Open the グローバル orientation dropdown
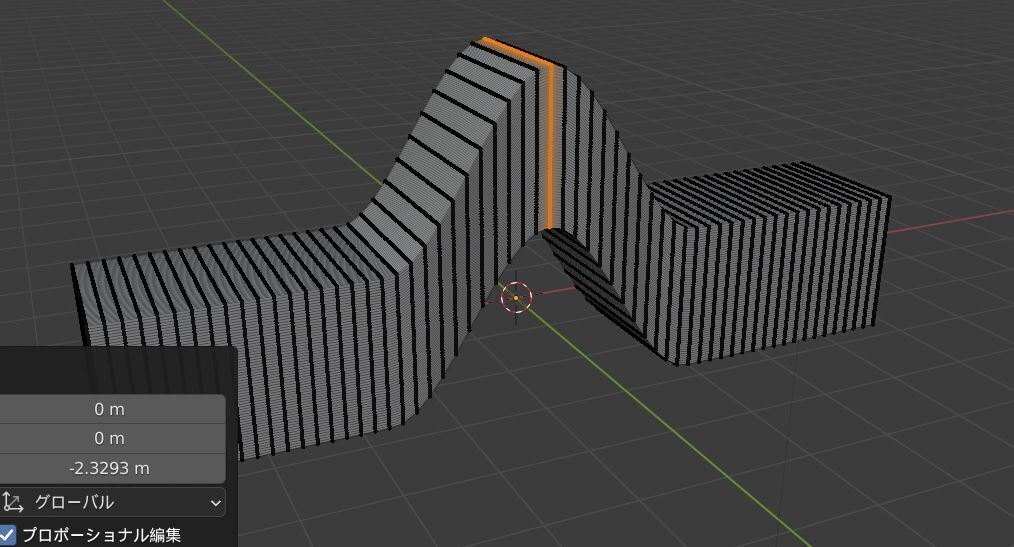Image resolution: width=1014 pixels, height=547 pixels. [111, 502]
